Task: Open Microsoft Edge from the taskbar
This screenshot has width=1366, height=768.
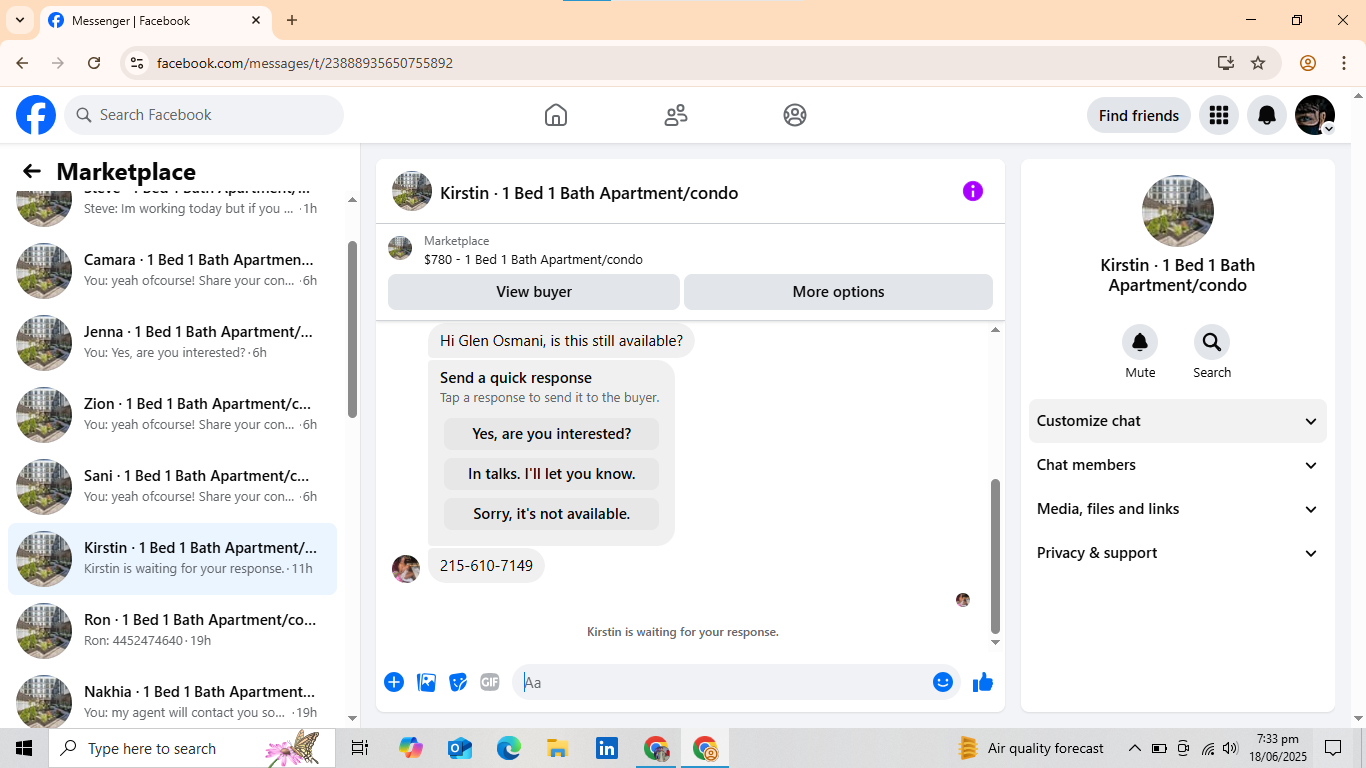Action: (509, 748)
